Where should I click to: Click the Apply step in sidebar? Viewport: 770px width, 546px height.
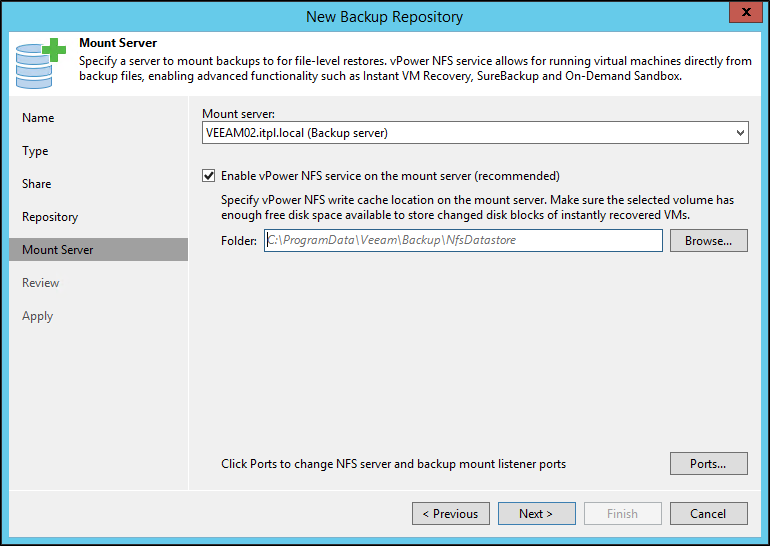click(38, 316)
